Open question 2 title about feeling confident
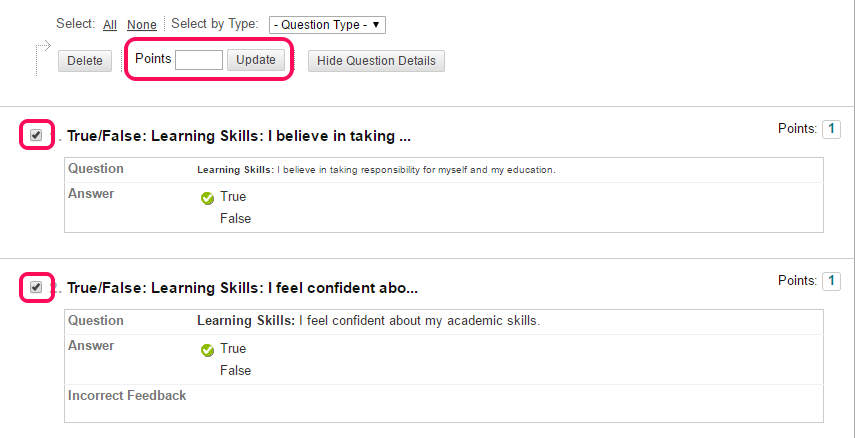This screenshot has width=855, height=438. point(242,288)
